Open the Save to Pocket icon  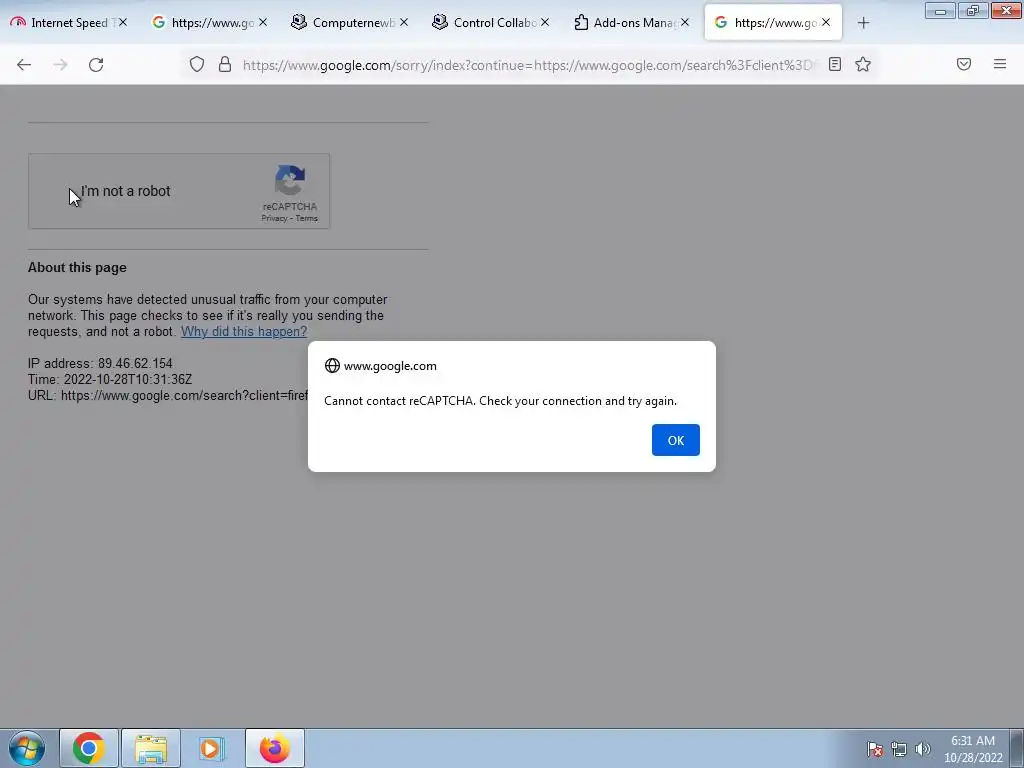[x=964, y=64]
